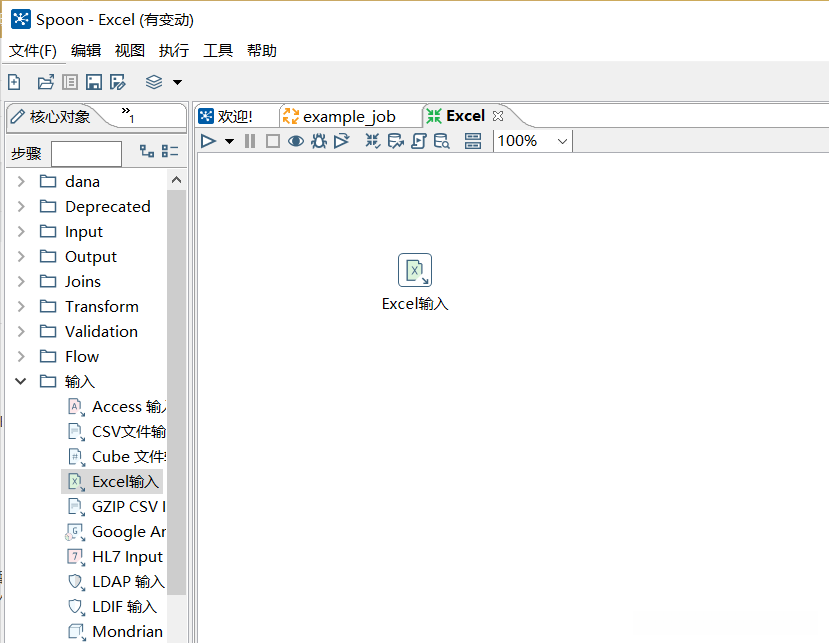Expand the Validation folder
This screenshot has width=829, height=643.
tap(21, 332)
